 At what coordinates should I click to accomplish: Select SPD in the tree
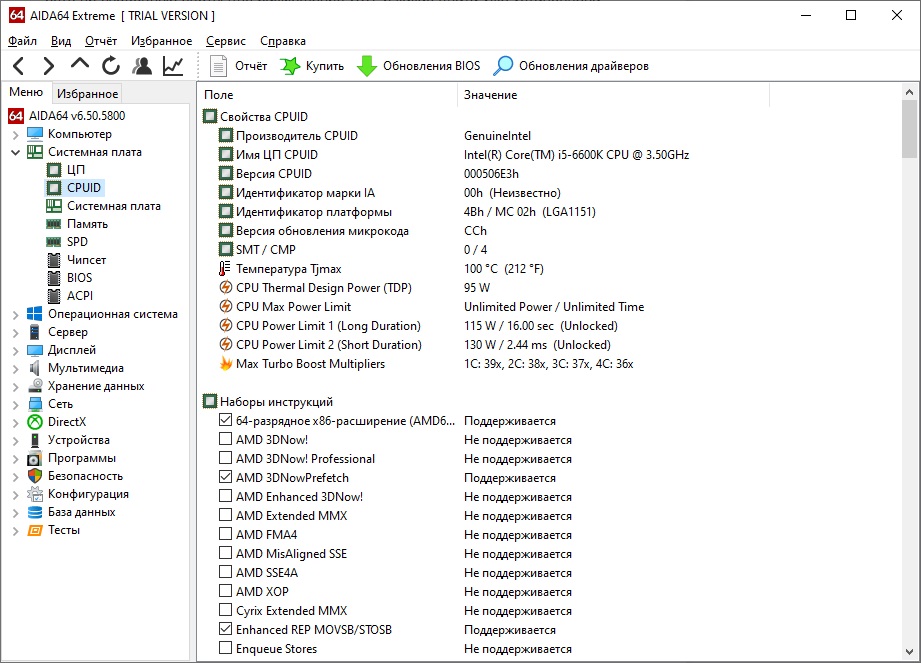(x=77, y=242)
